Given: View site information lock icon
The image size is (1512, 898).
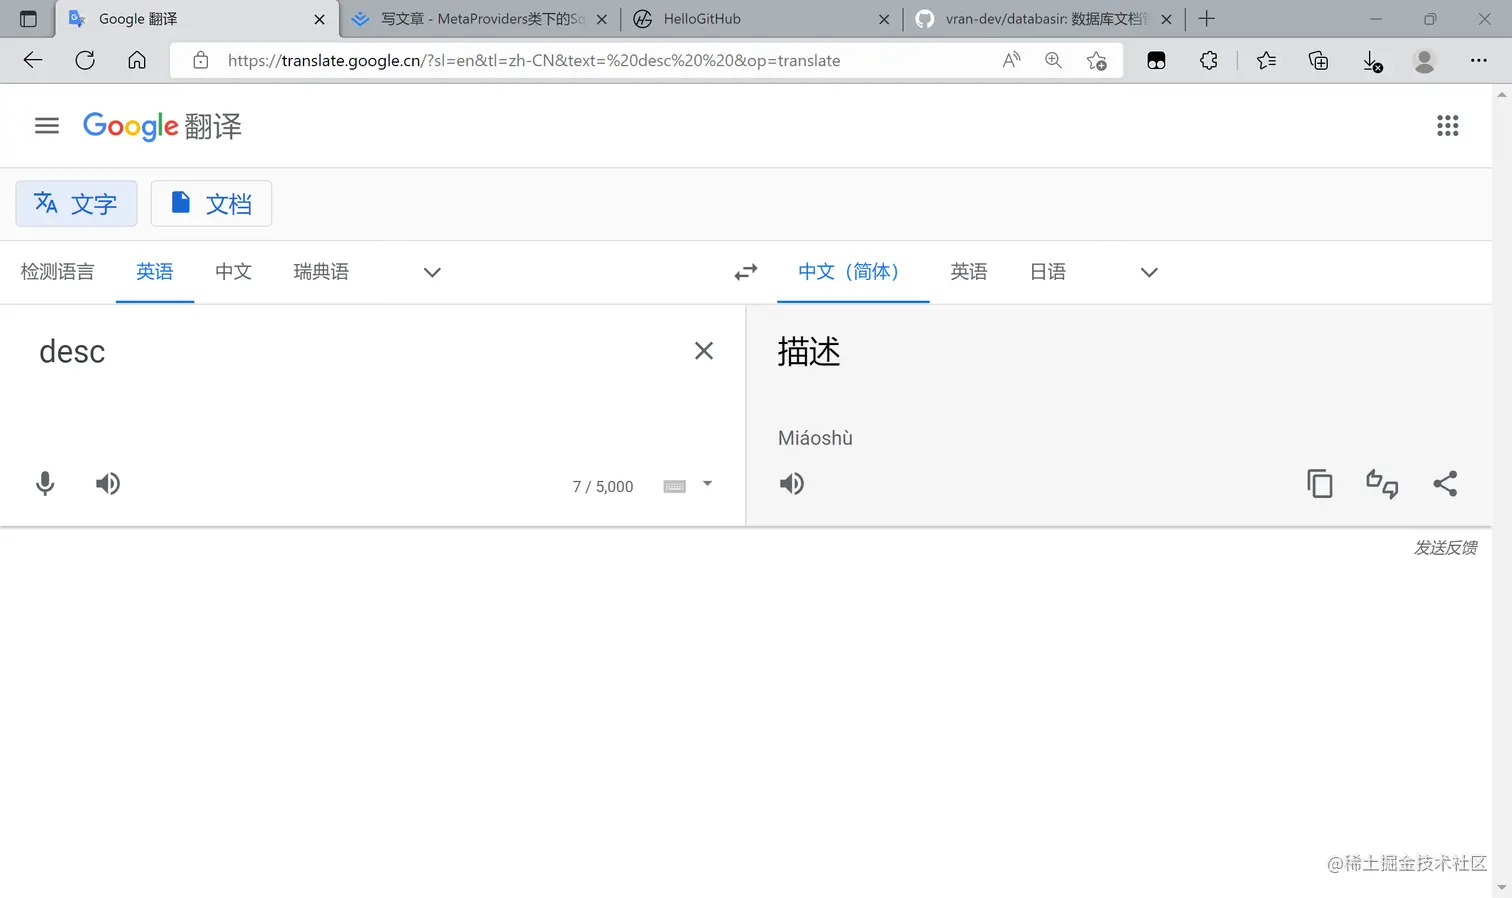Looking at the screenshot, I should pos(201,60).
